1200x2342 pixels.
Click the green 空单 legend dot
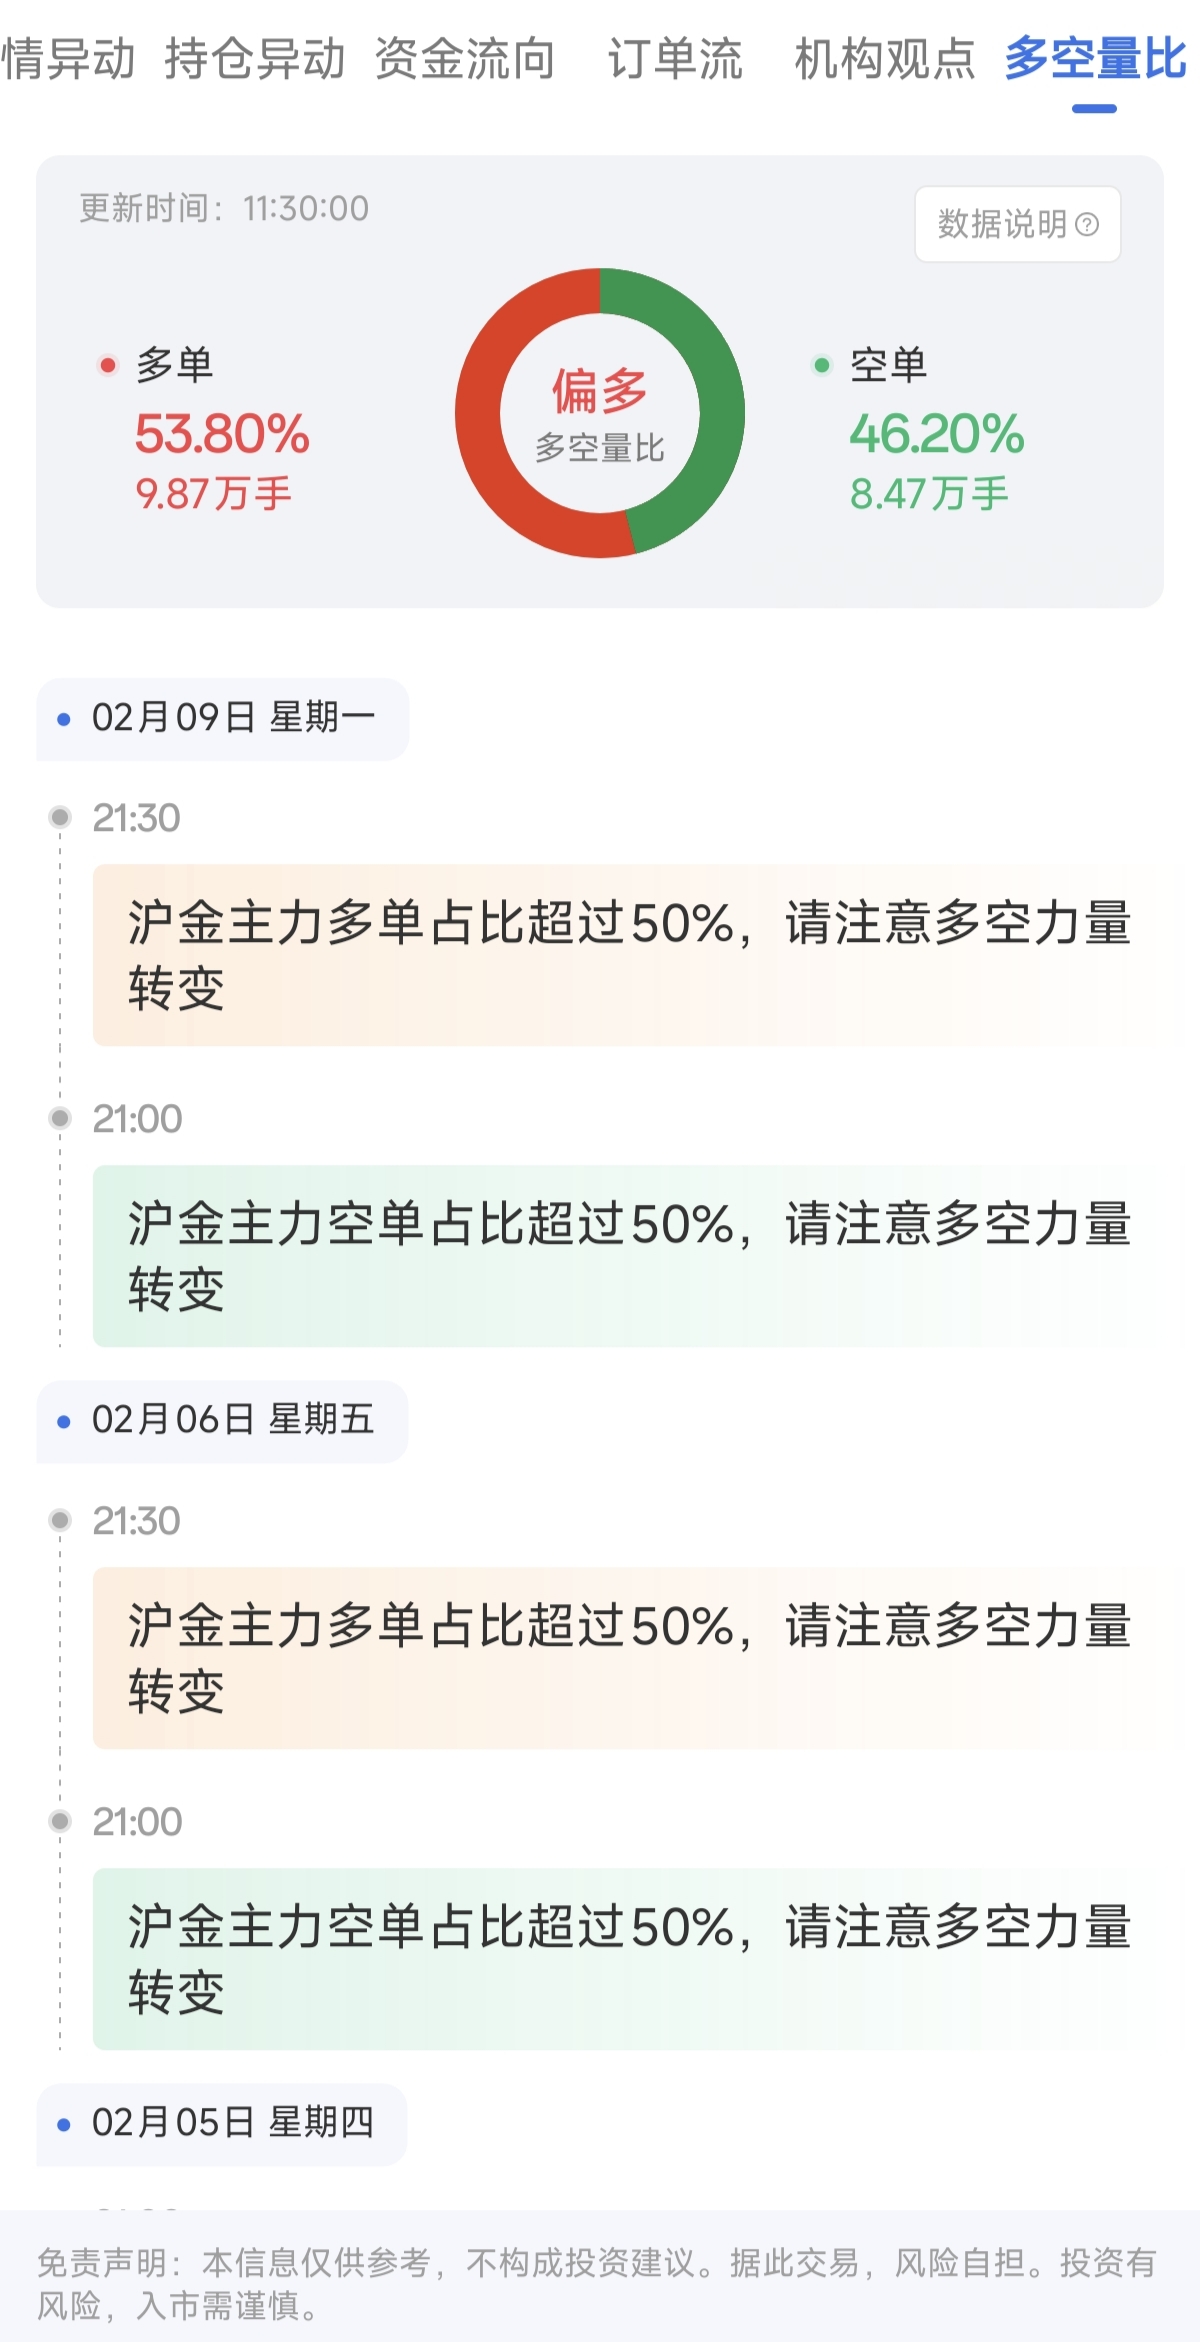[822, 365]
